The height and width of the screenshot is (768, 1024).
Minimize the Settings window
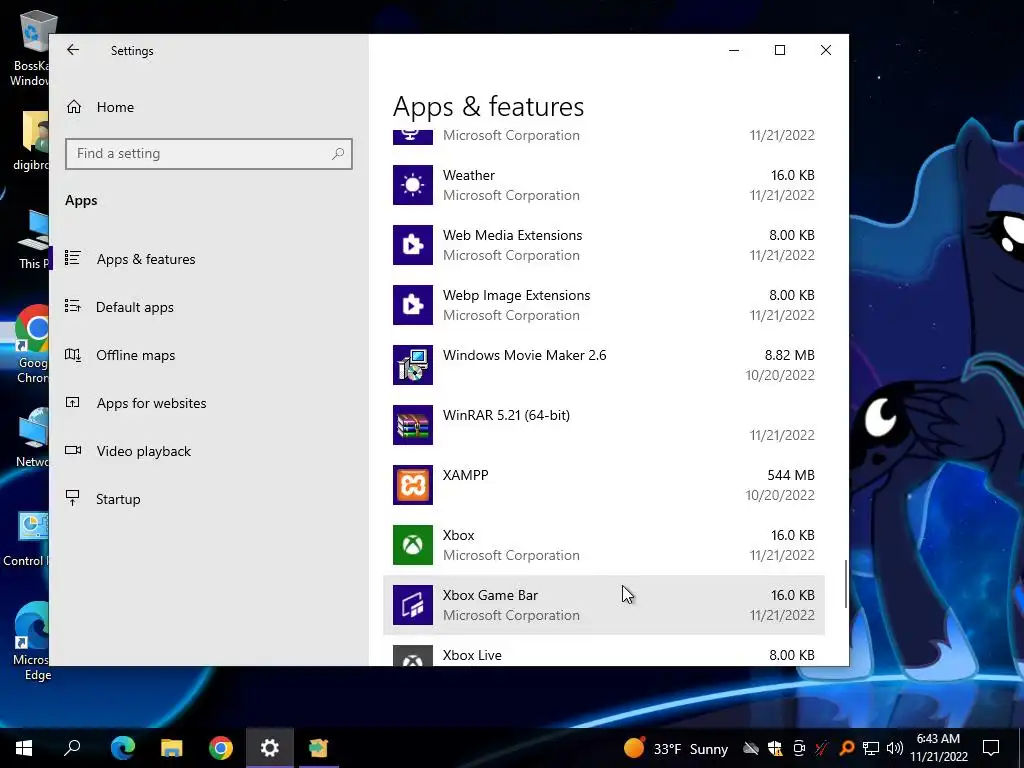[734, 50]
